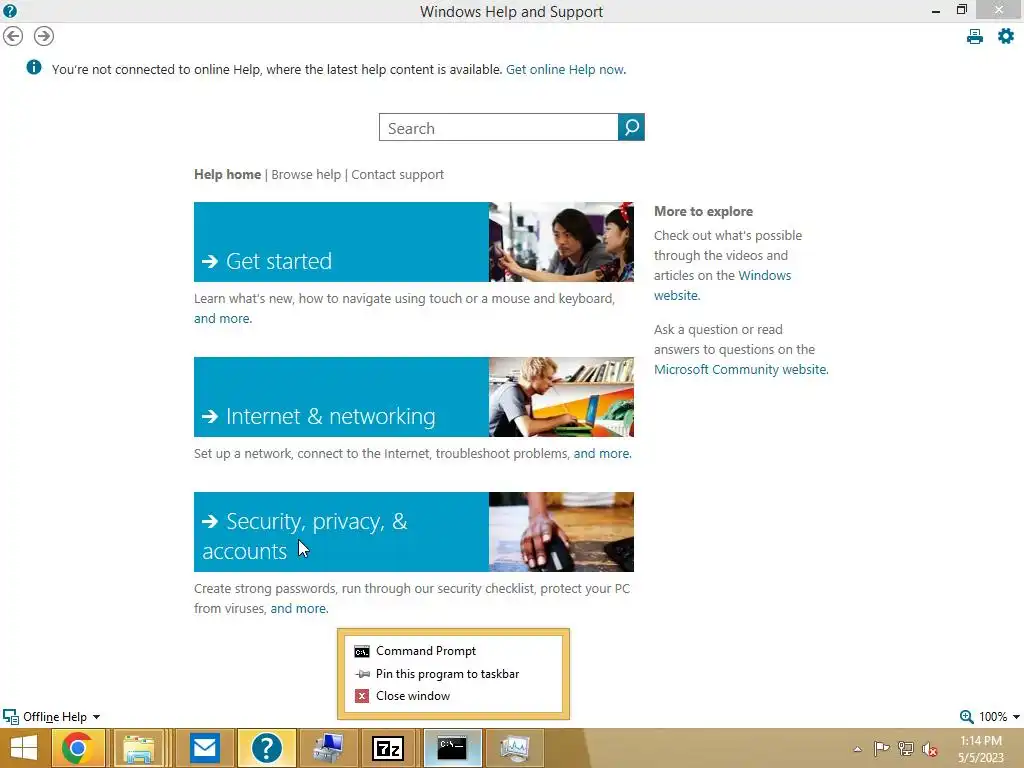Image resolution: width=1024 pixels, height=768 pixels.
Task: Follow 'and more' link after troubleshoot problems
Action: click(x=601, y=453)
